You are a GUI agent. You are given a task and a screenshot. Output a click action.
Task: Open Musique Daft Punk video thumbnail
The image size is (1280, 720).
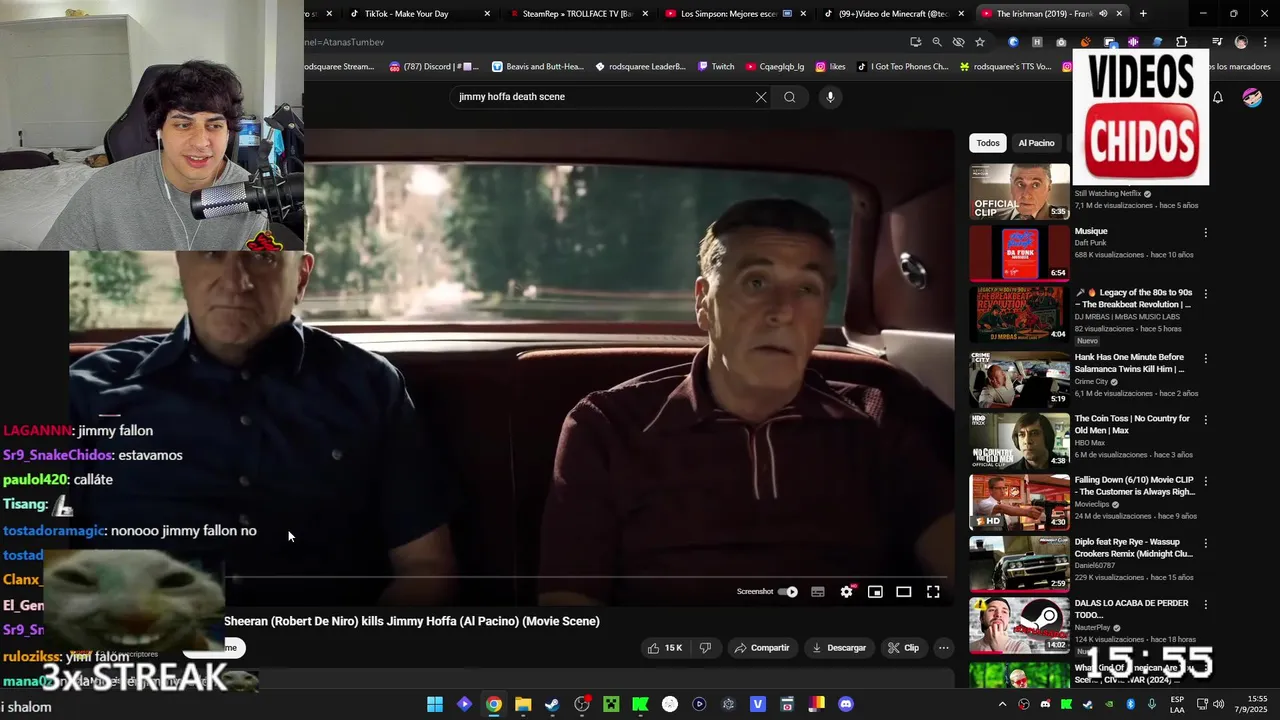coord(1019,253)
